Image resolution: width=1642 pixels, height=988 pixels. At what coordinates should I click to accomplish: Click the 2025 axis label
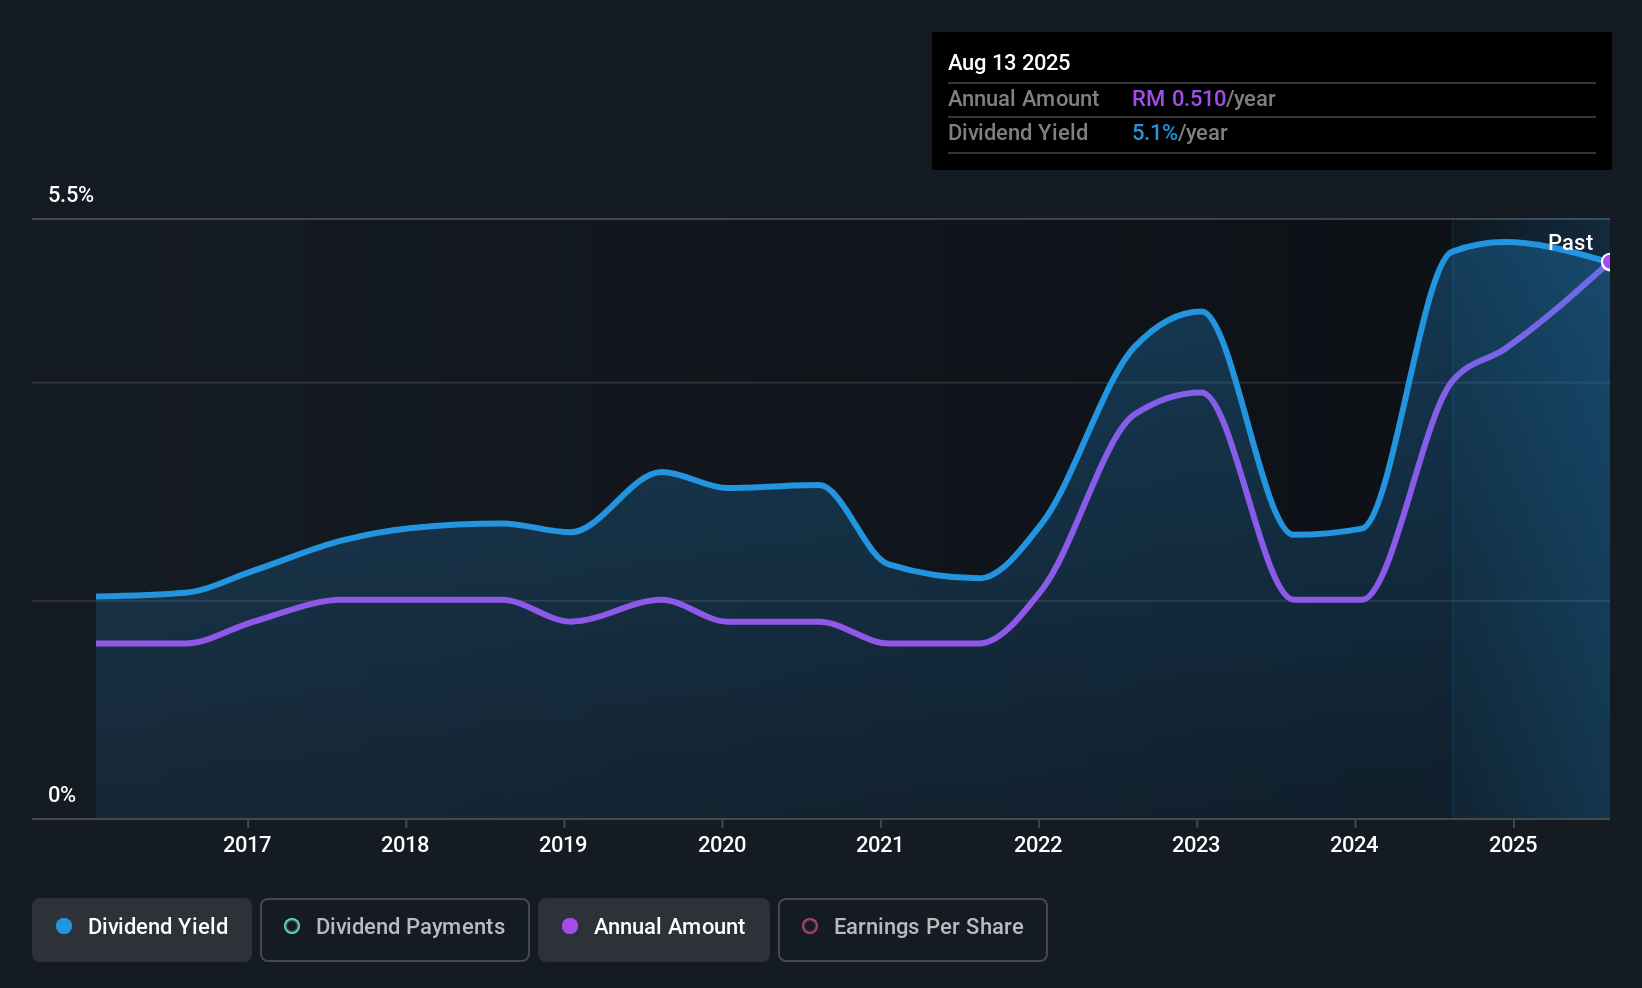1513,844
